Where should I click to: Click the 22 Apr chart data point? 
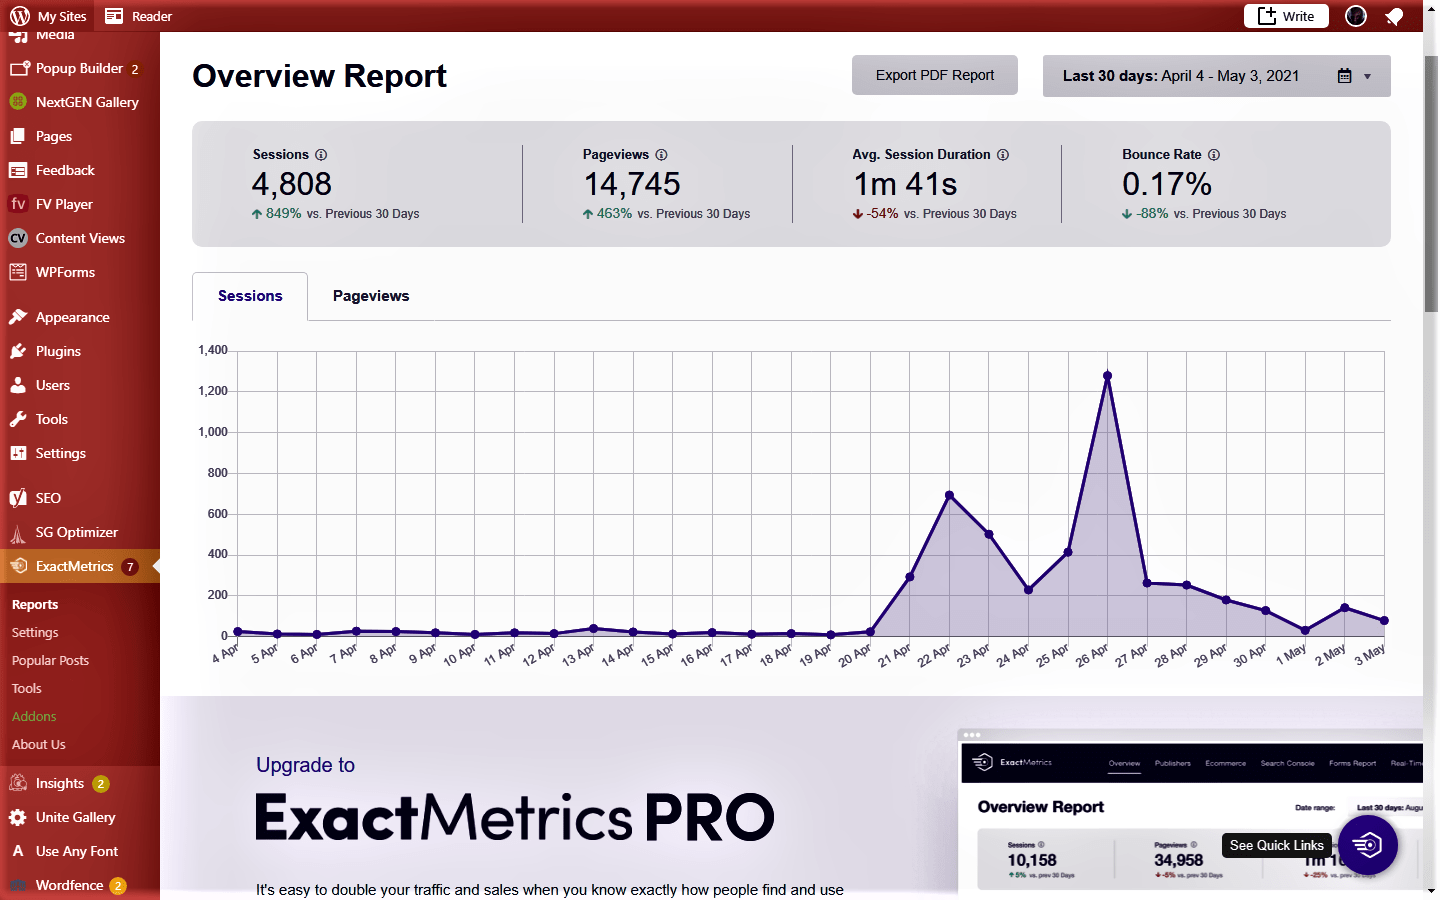(949, 495)
